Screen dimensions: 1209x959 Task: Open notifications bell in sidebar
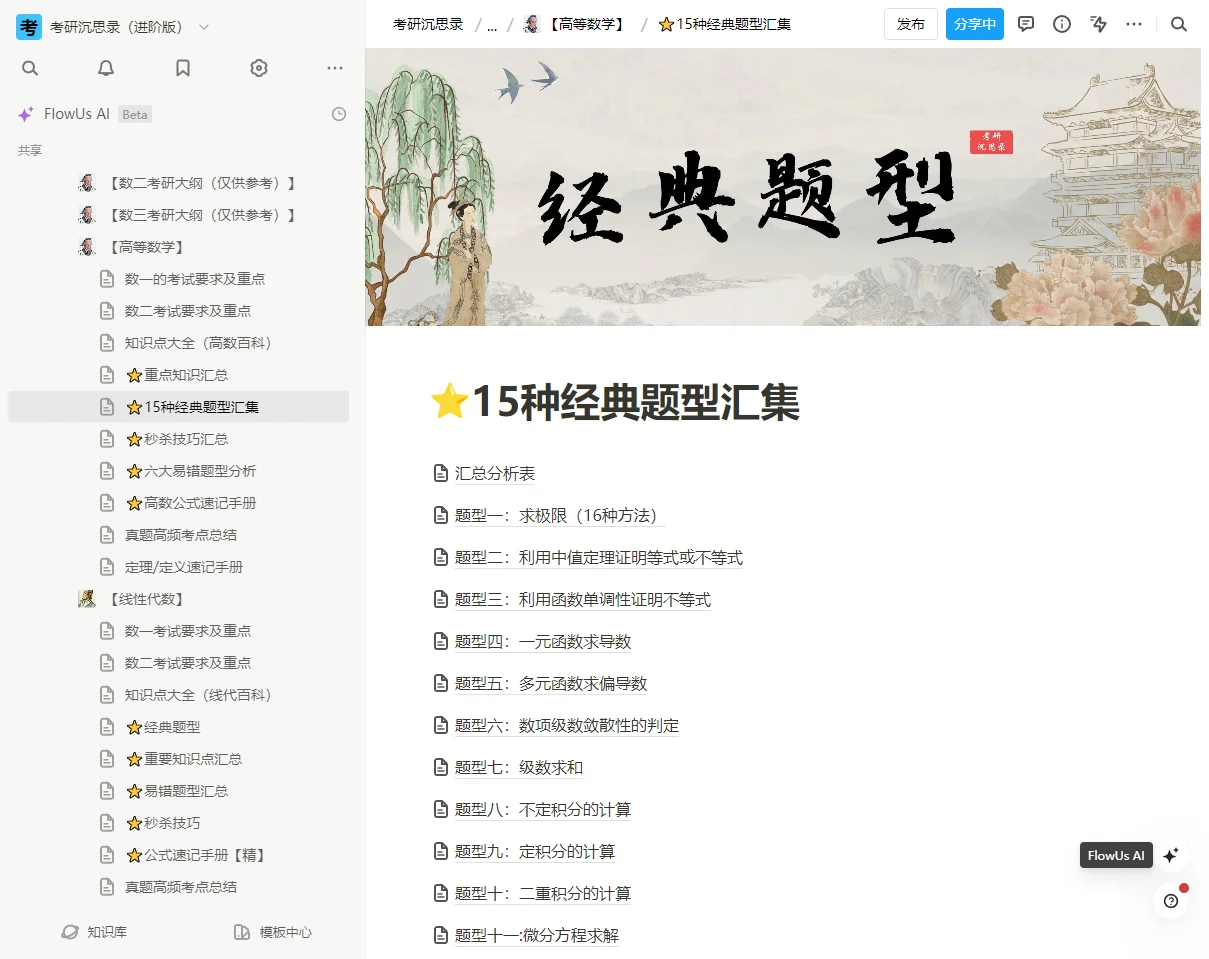point(106,68)
